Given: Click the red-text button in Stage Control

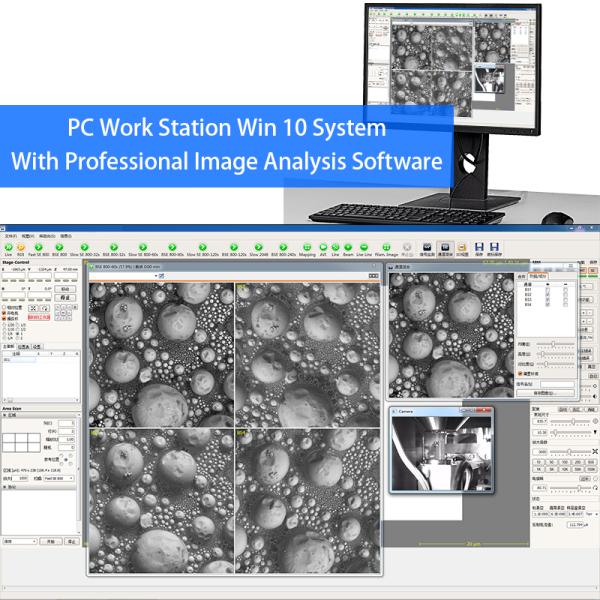Looking at the screenshot, I should pyautogui.click(x=40, y=316).
